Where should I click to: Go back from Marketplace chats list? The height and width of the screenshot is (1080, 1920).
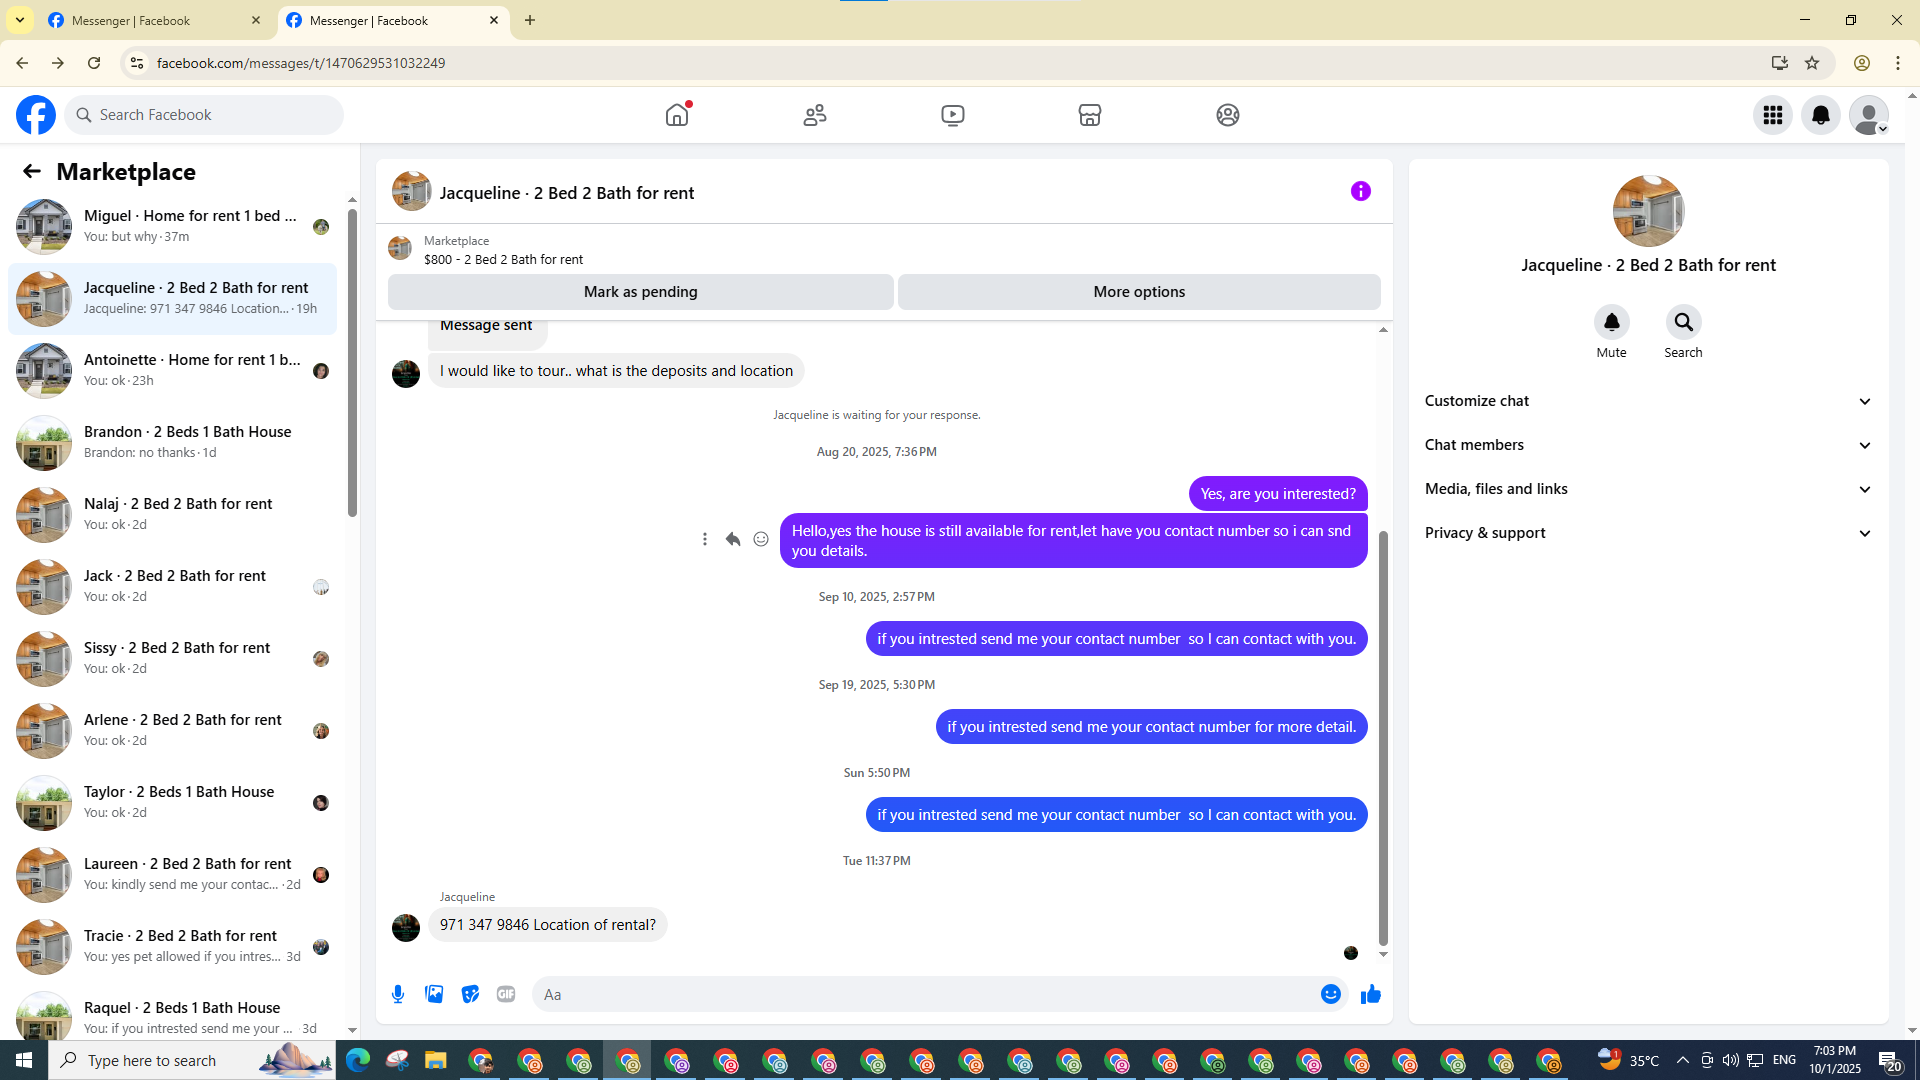click(32, 171)
